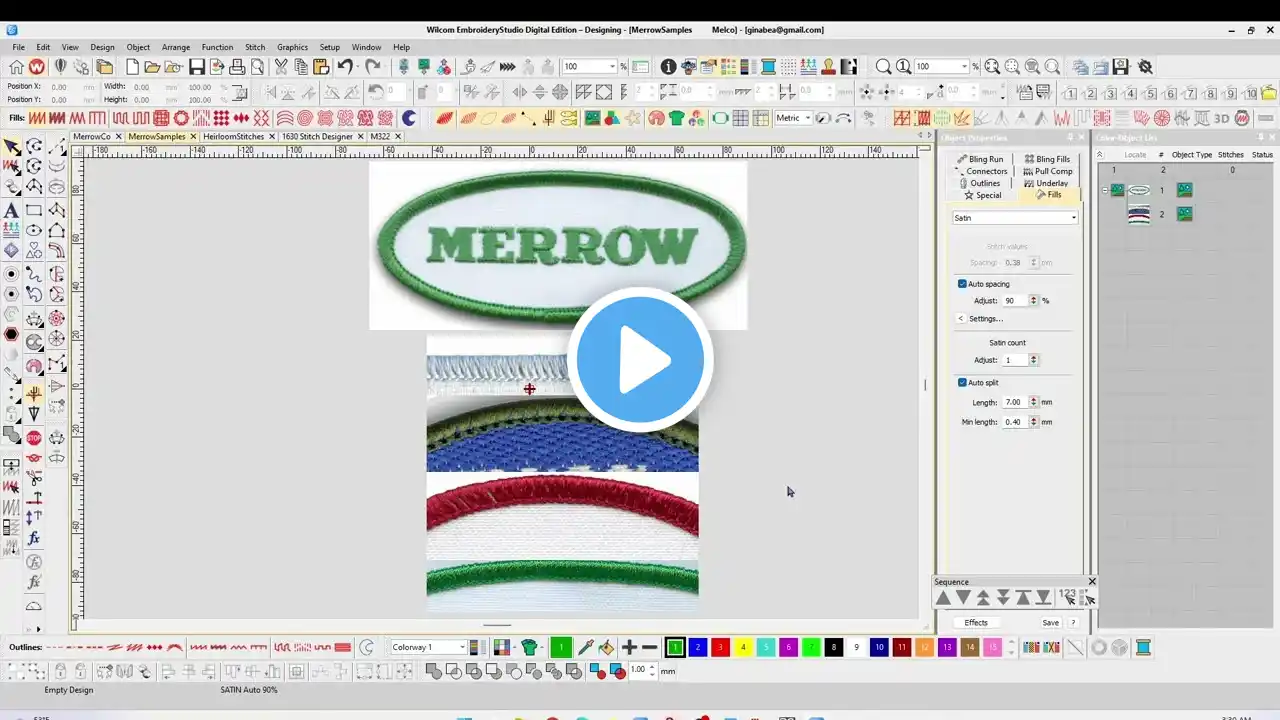Open the File menu
Viewport: 1280px width, 720px height.
(x=19, y=47)
